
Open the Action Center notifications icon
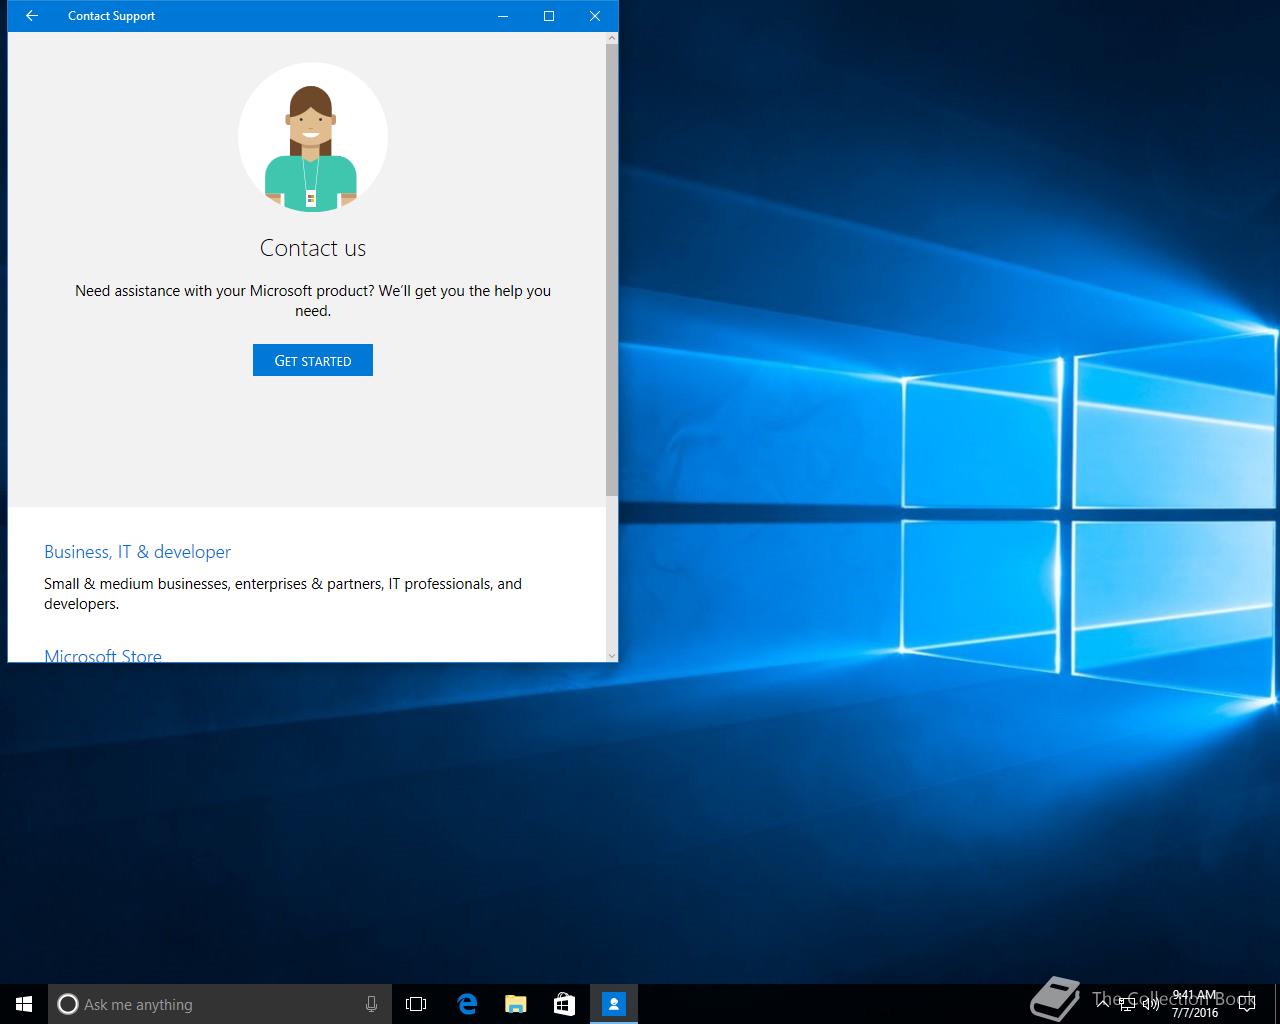click(1246, 1004)
